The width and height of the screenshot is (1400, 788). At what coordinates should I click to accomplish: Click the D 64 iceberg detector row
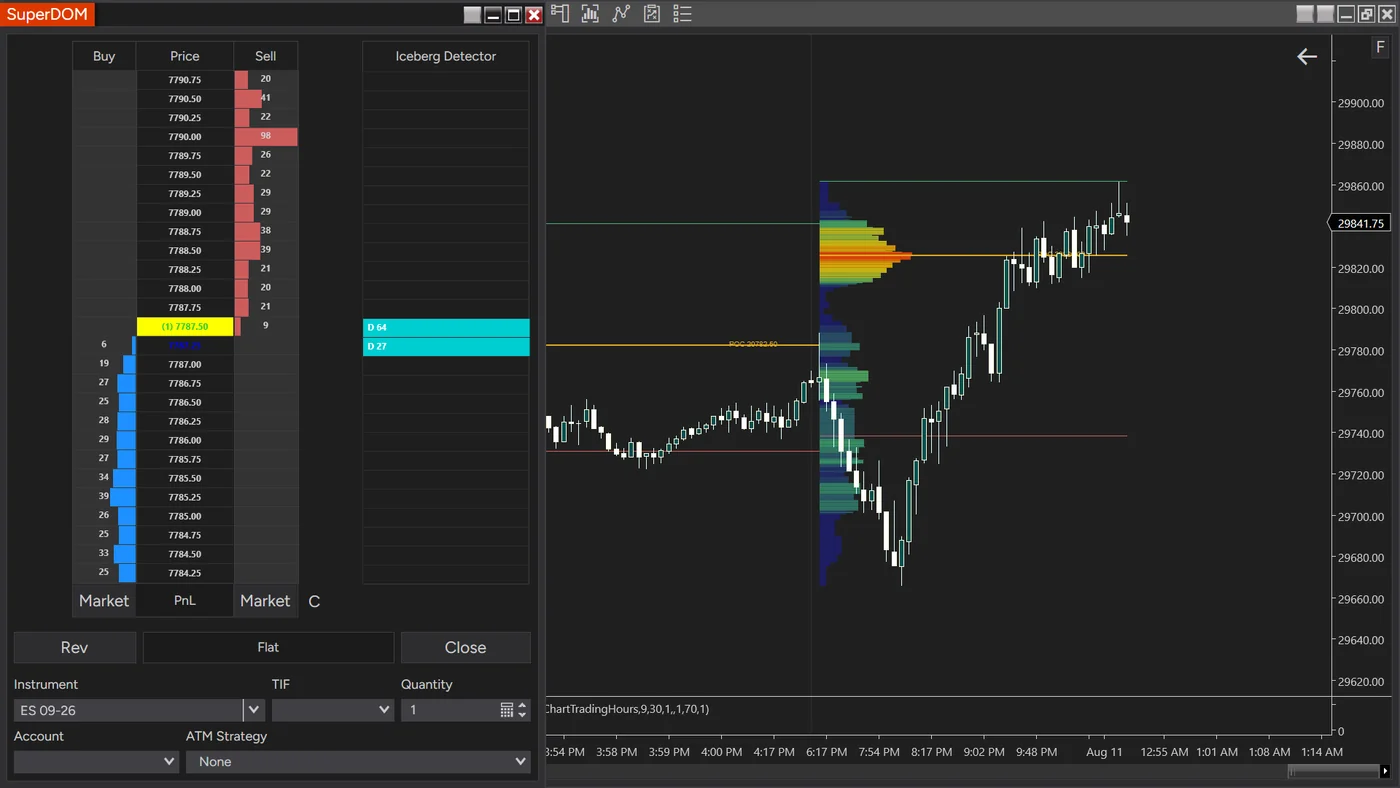tap(446, 328)
